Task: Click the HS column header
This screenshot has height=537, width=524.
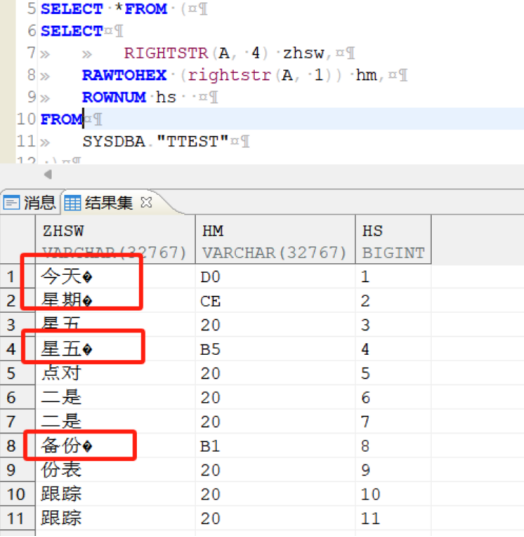Action: (x=393, y=239)
